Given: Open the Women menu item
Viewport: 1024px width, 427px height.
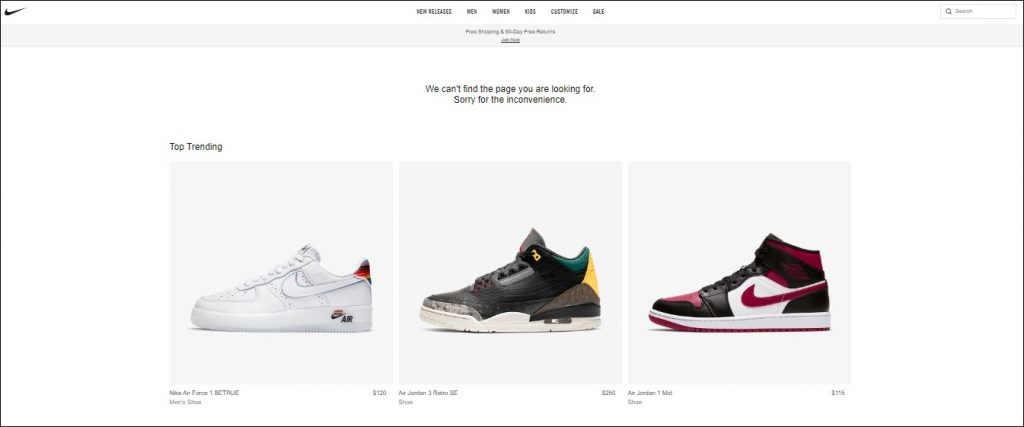Looking at the screenshot, I should [501, 11].
